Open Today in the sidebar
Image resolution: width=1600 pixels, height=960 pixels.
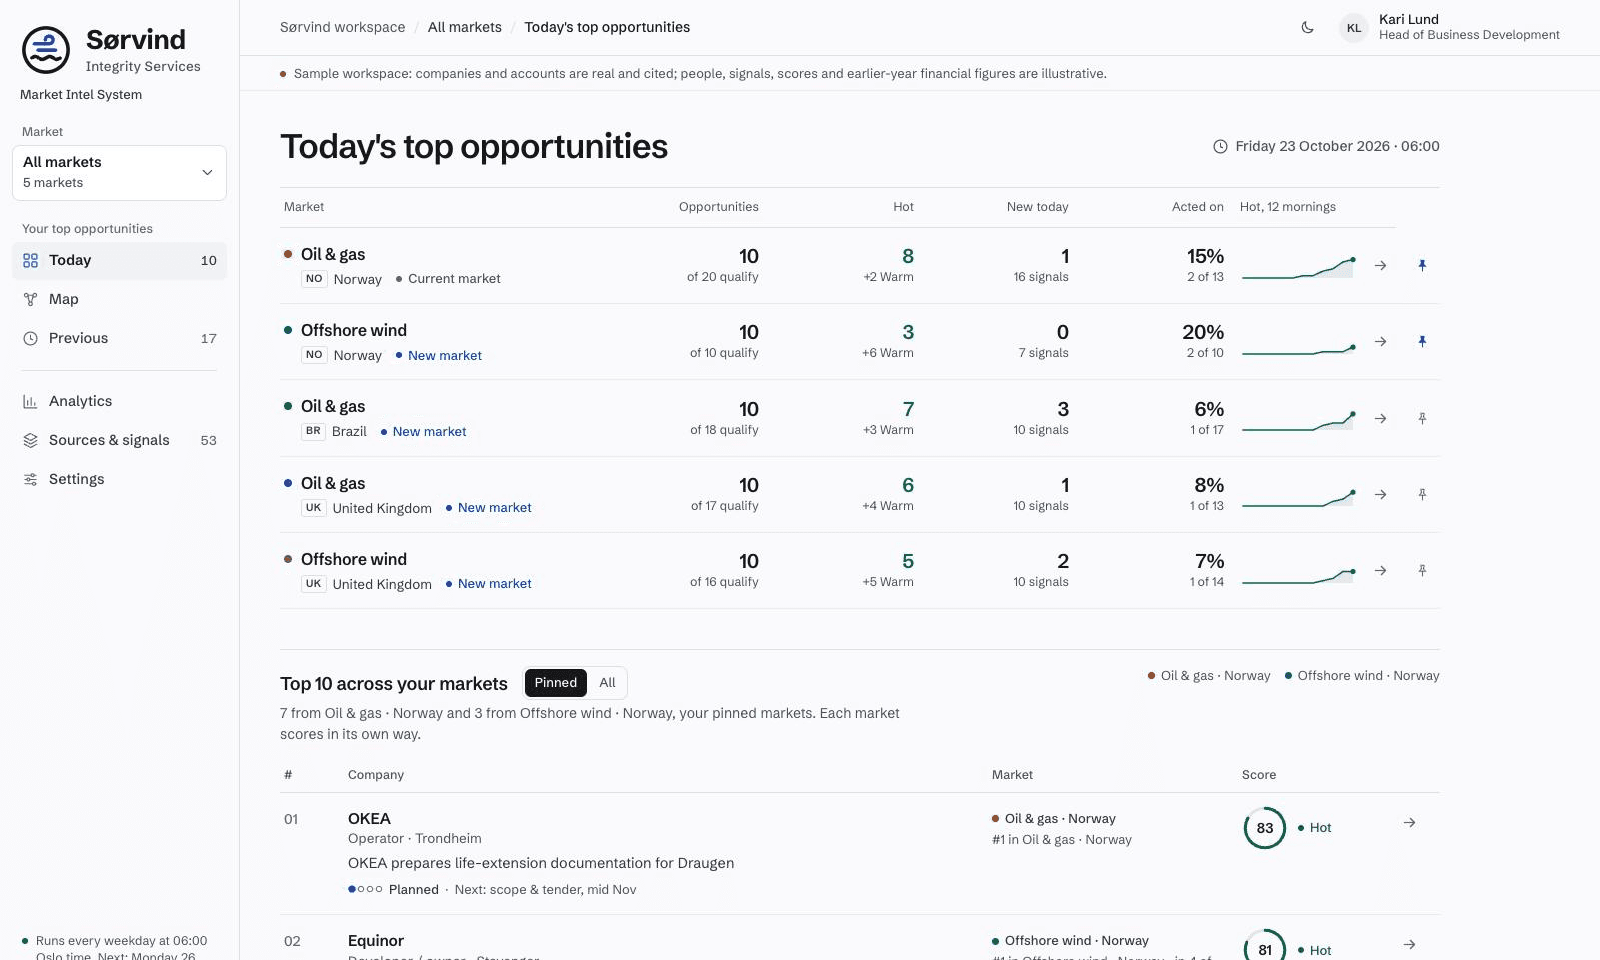119,260
